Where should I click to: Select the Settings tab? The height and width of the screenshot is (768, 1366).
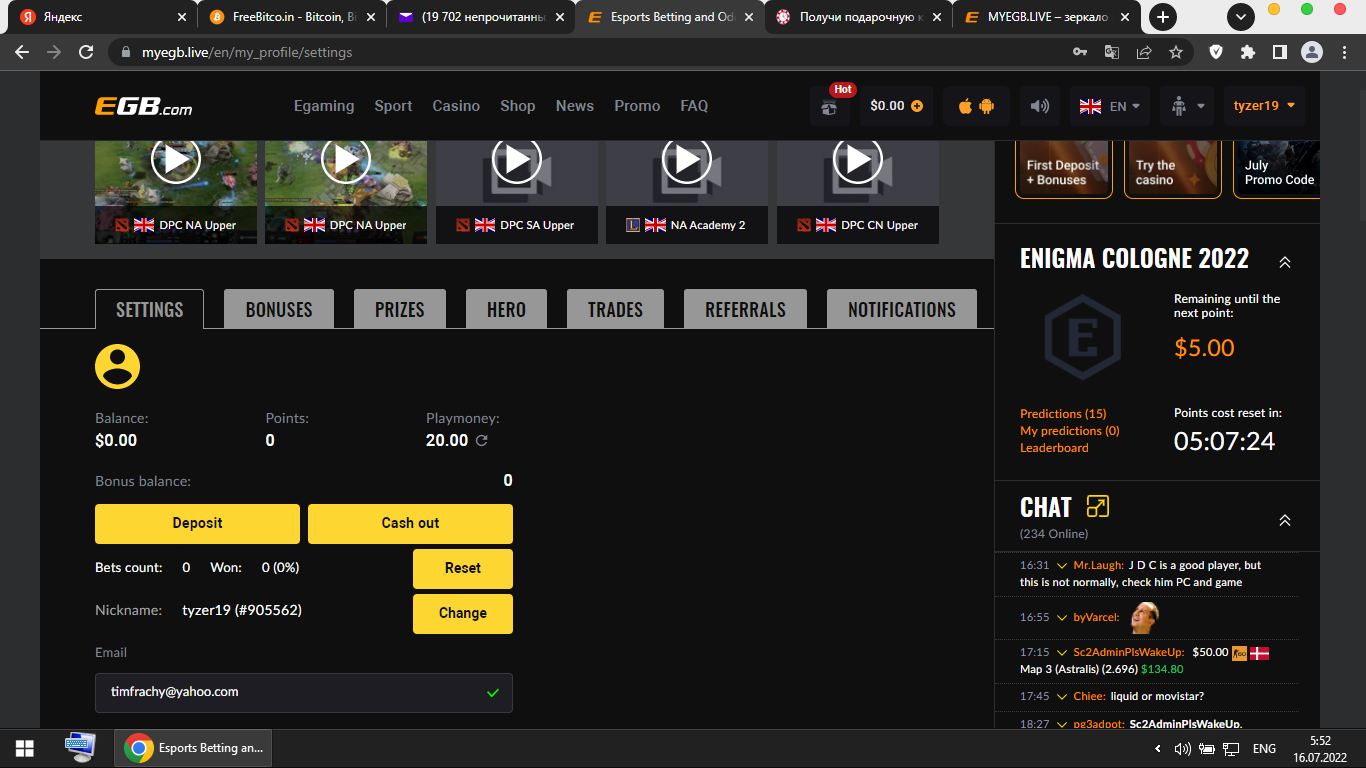pos(149,309)
